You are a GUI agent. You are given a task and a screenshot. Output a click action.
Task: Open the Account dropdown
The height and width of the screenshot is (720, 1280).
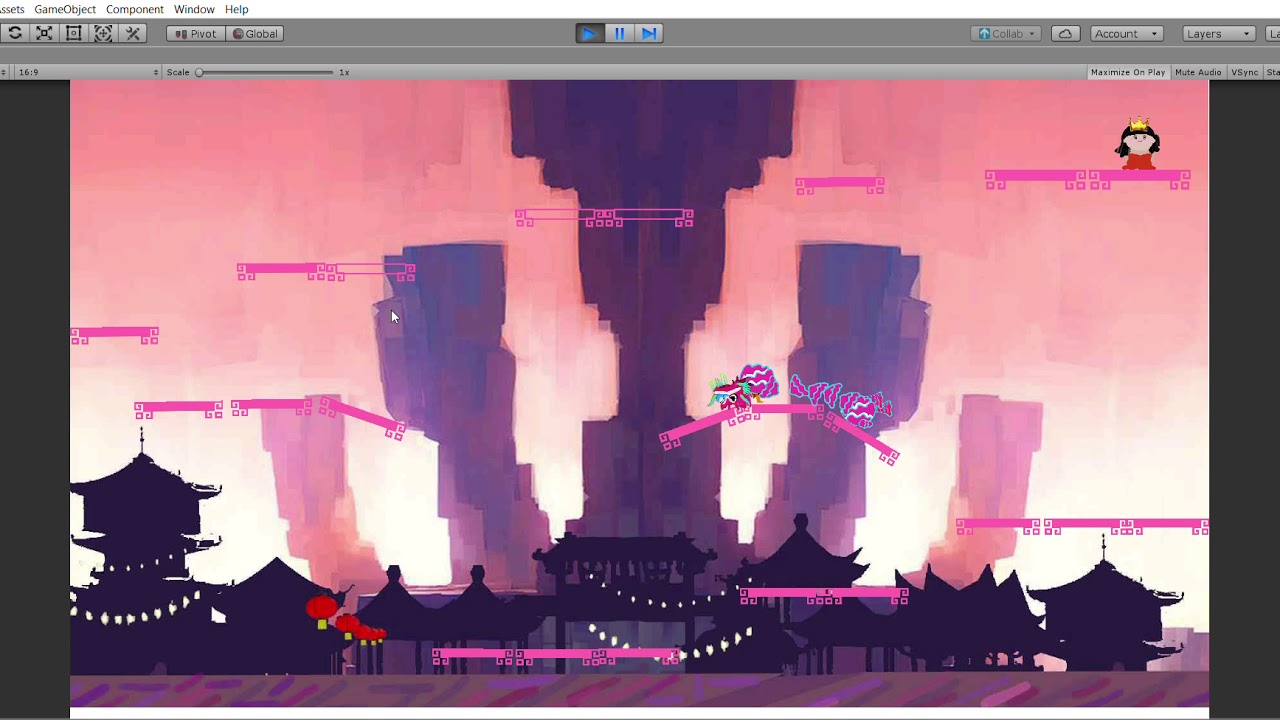1126,33
